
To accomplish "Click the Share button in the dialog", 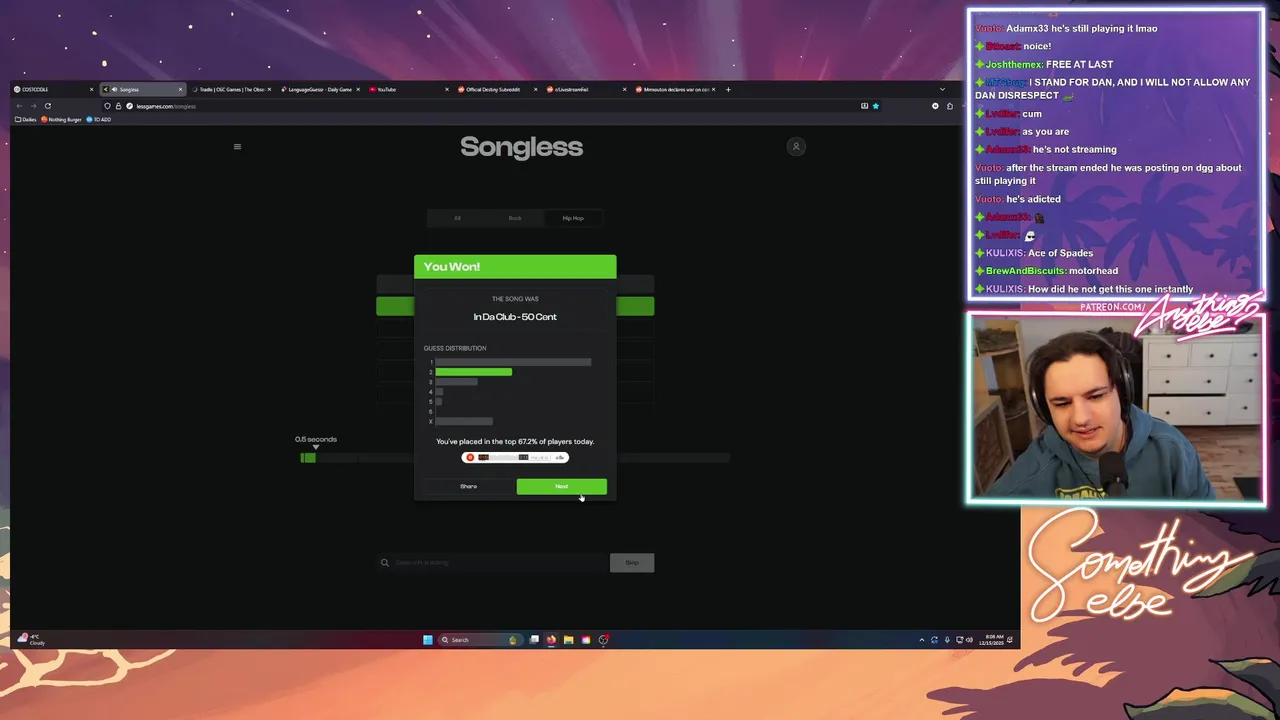I will [468, 486].
